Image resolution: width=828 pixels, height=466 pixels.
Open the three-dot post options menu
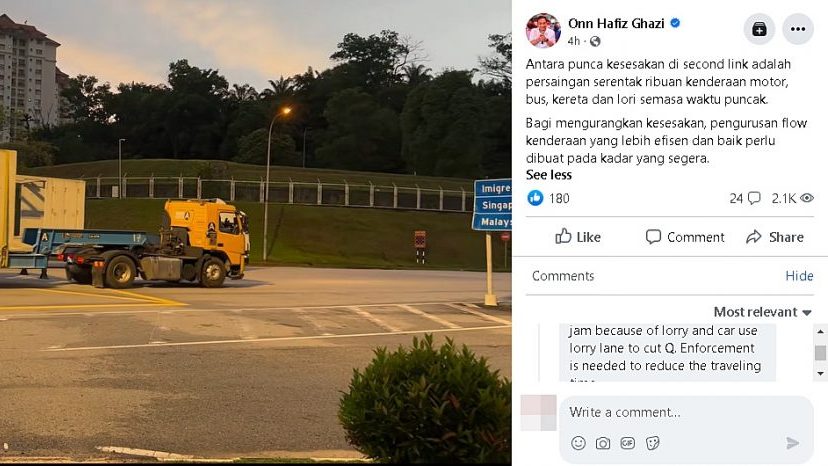[798, 29]
